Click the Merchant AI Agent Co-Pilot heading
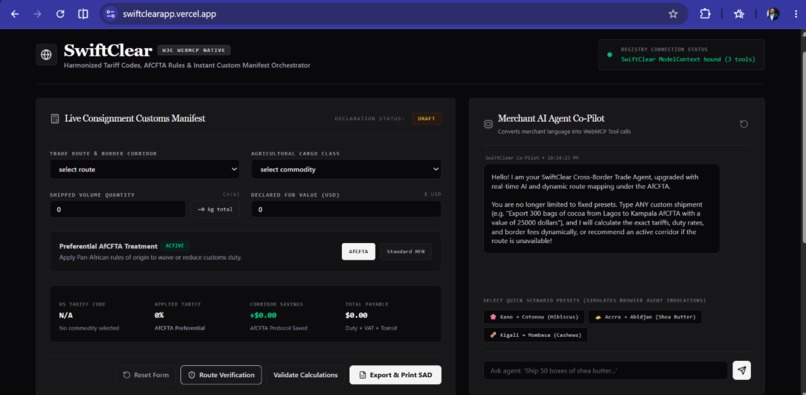 pos(551,119)
